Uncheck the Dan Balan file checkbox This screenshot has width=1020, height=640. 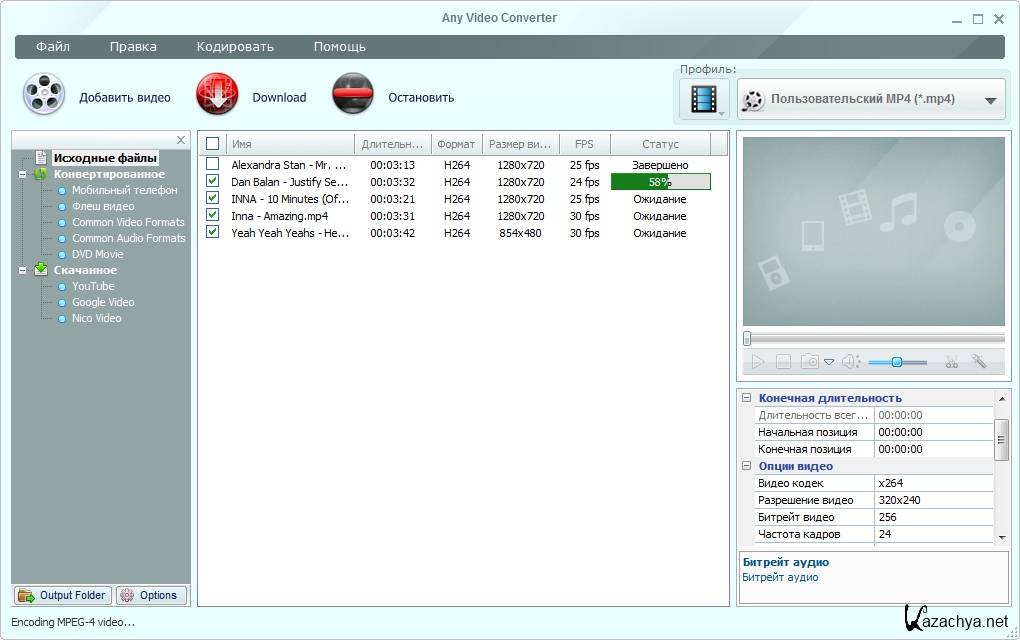(x=212, y=181)
